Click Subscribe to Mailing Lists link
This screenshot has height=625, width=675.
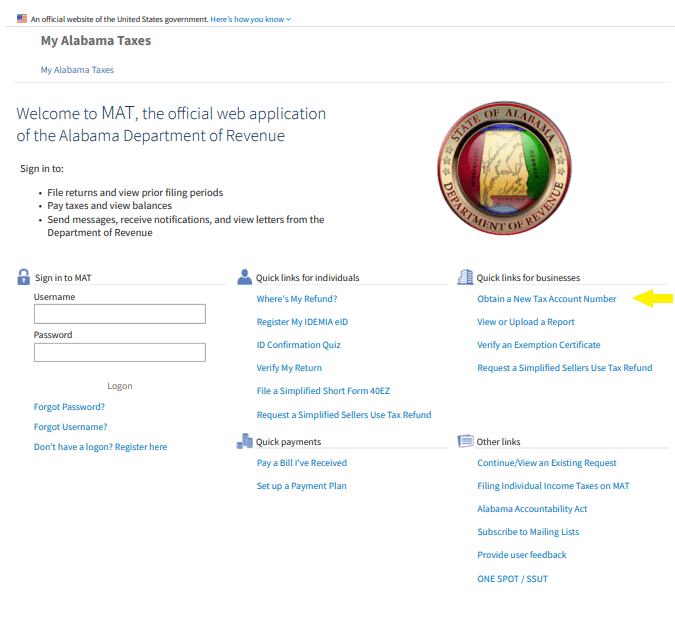[528, 532]
